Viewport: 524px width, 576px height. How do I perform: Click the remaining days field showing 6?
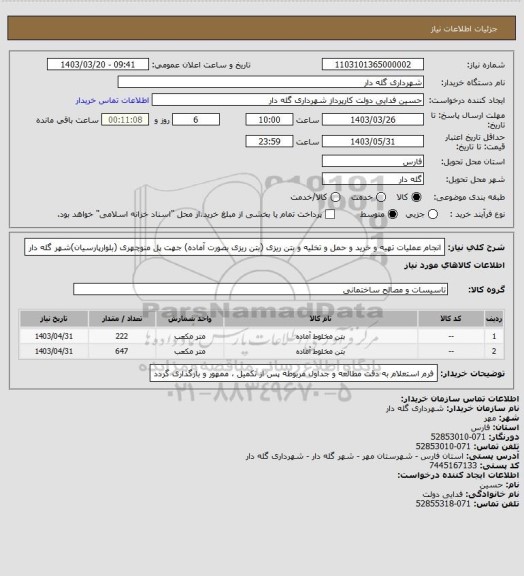coord(196,120)
